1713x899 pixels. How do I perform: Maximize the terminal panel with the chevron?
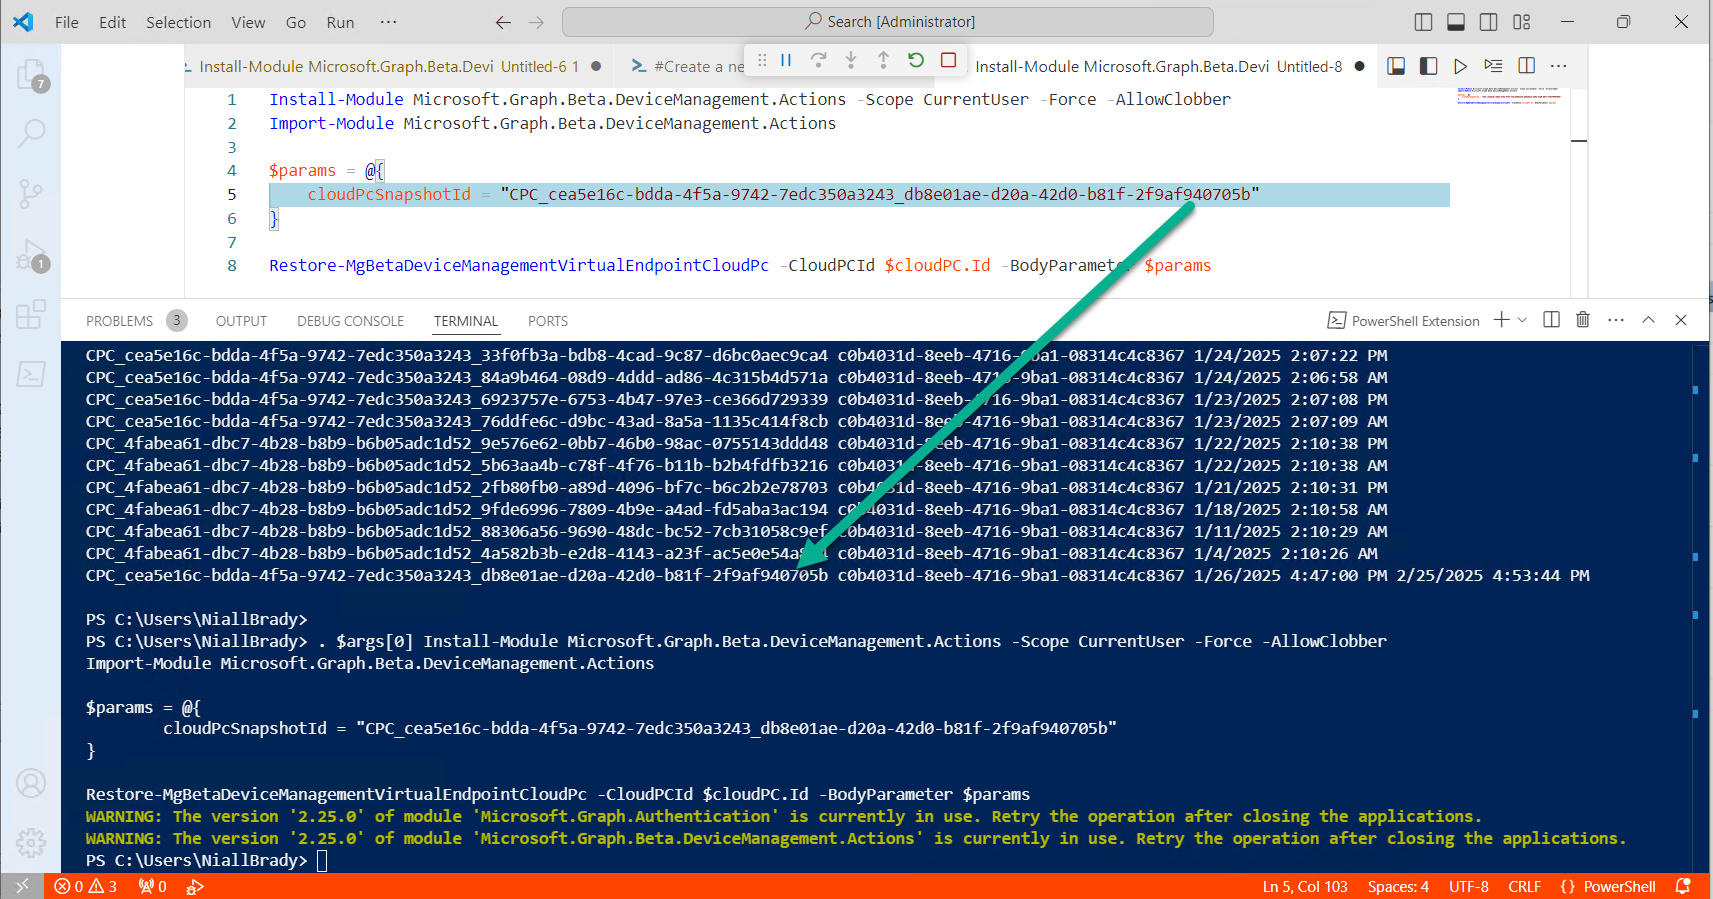click(1648, 320)
